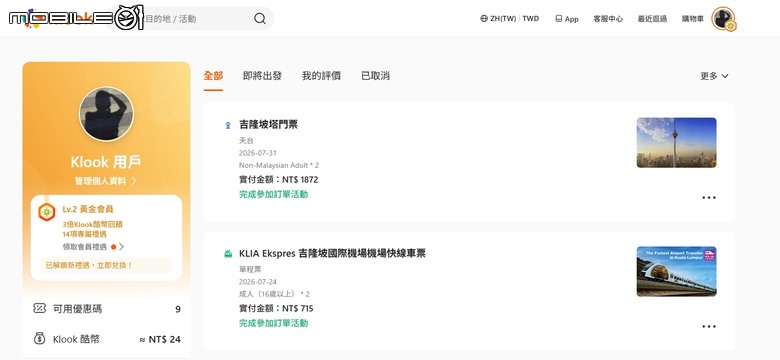
Task: Click the 2026-07-24 date text
Action: (258, 282)
